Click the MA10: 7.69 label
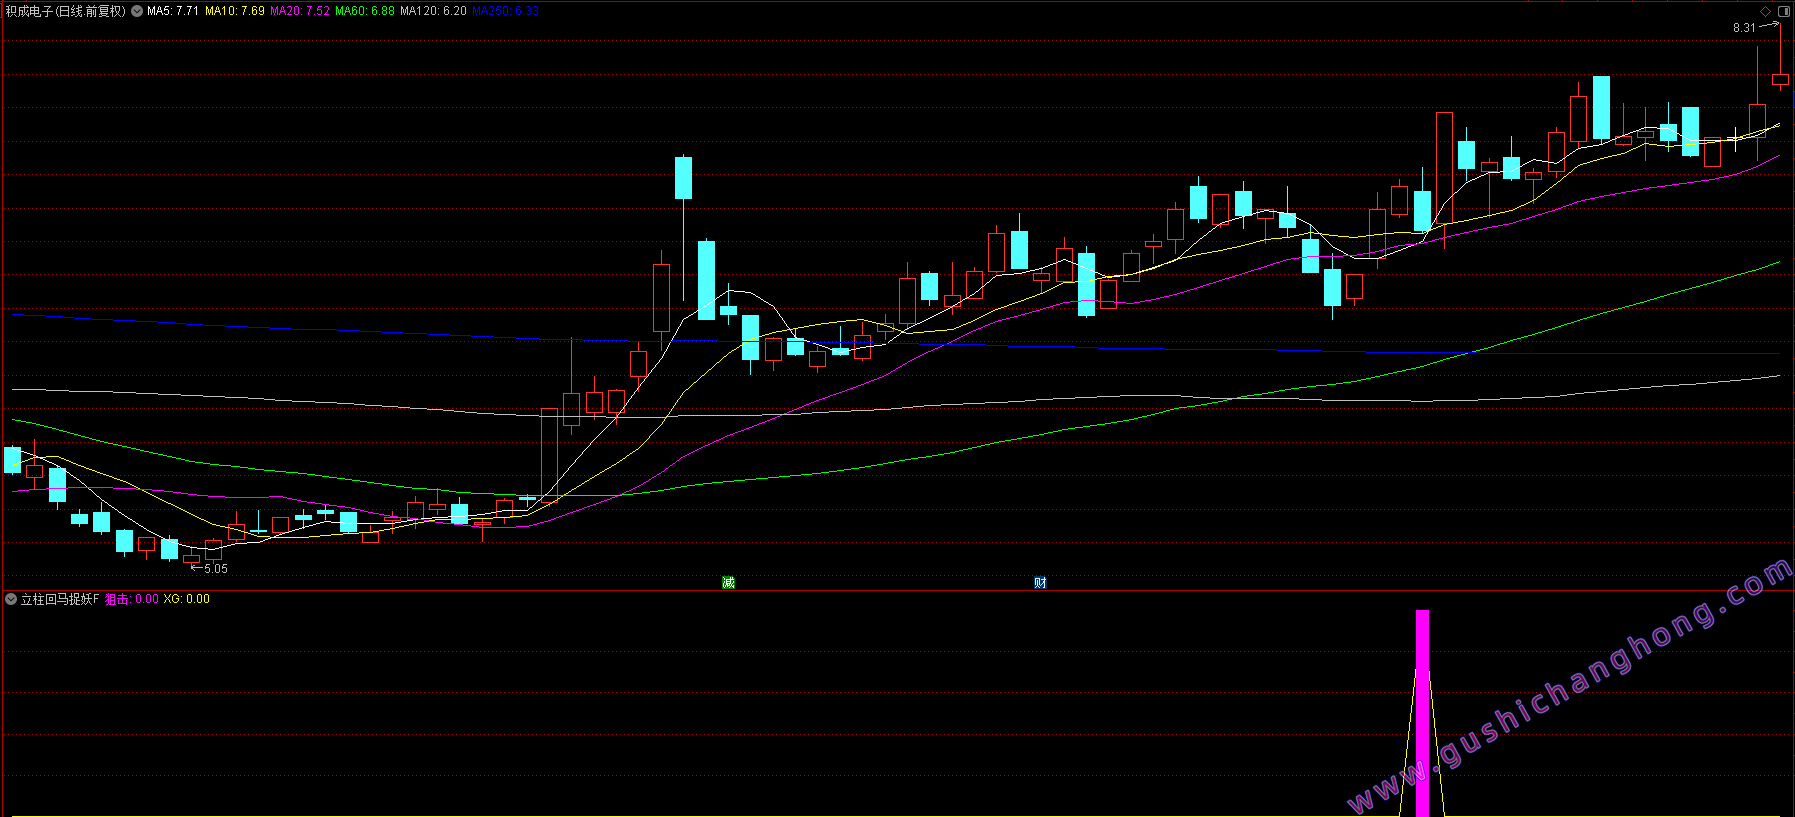Image resolution: width=1795 pixels, height=817 pixels. point(235,11)
